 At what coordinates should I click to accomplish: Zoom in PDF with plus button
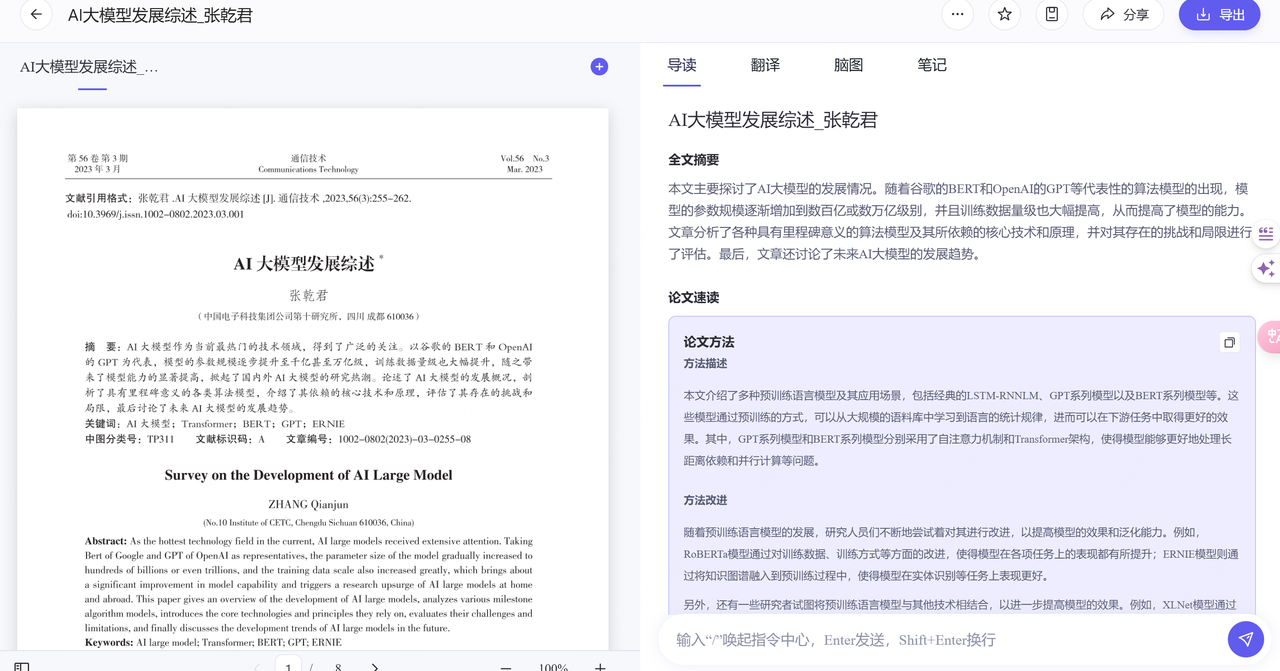point(600,667)
